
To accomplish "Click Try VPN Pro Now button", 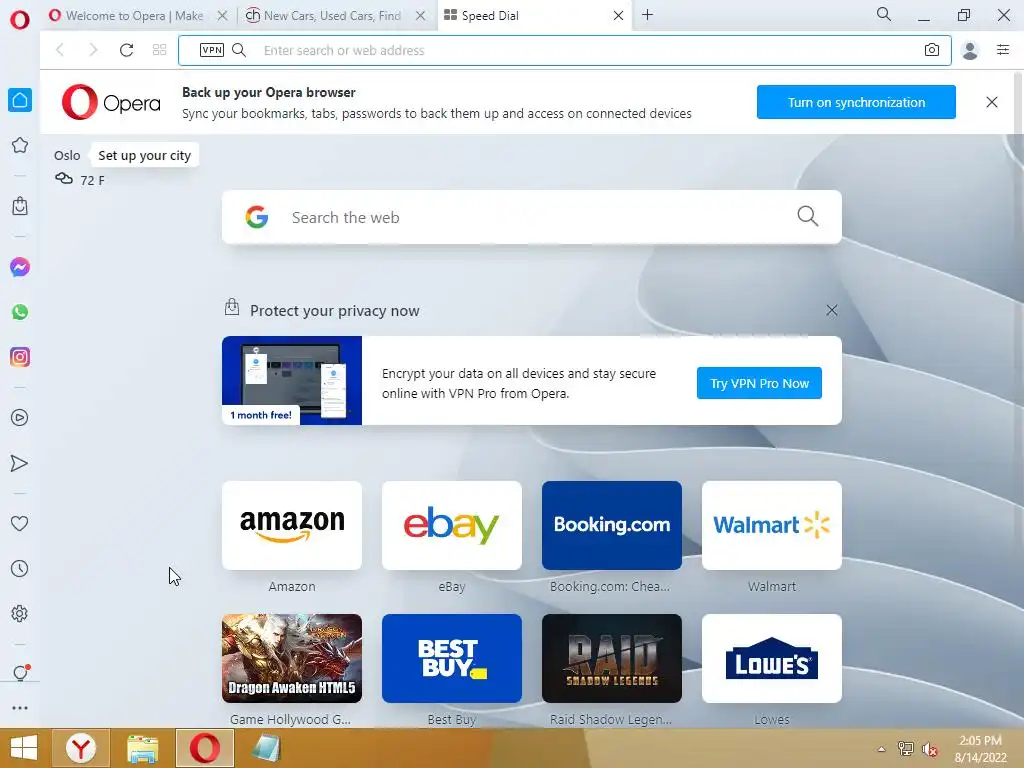I will 759,383.
